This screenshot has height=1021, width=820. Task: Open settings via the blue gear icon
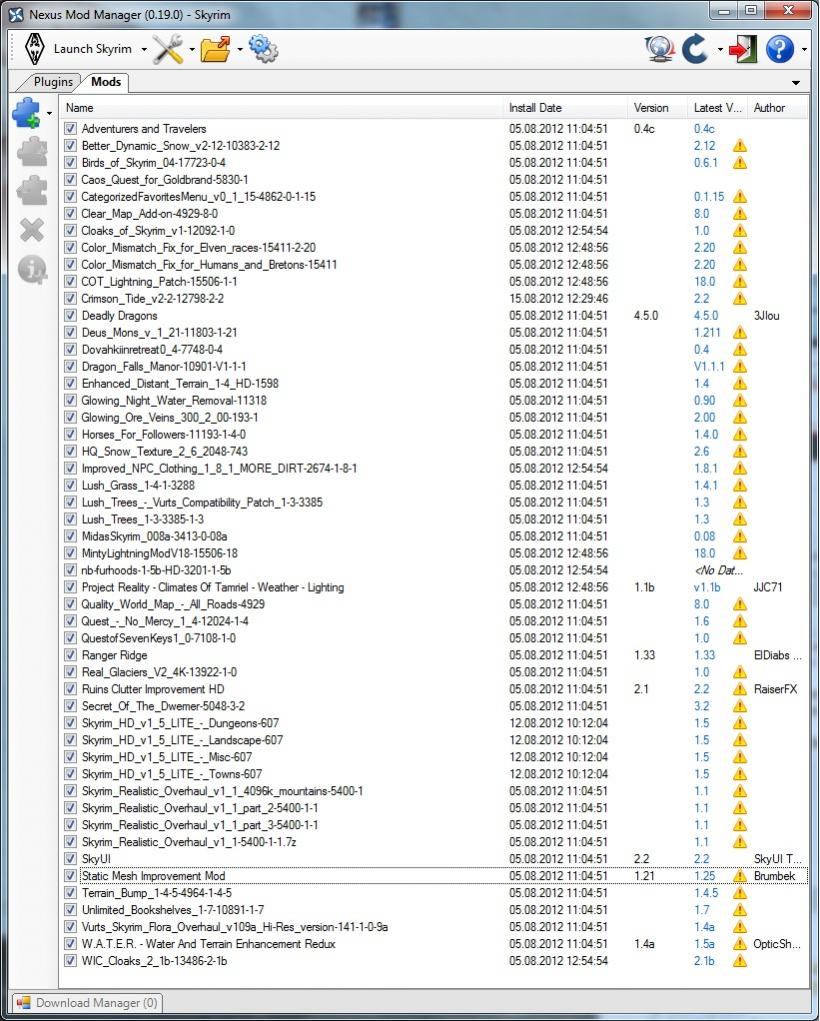tap(263, 49)
